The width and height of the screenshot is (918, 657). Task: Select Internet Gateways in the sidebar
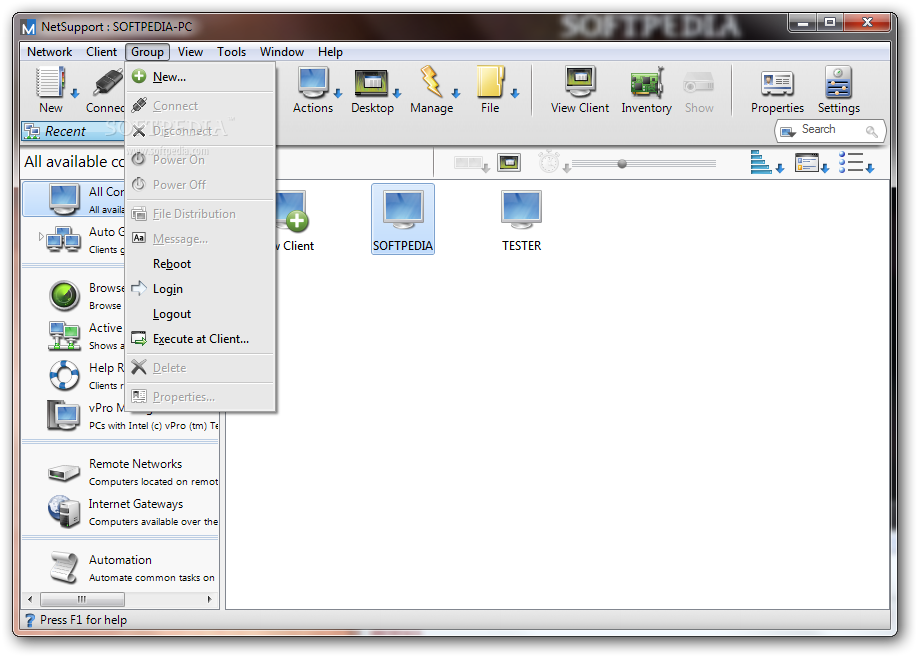pyautogui.click(x=121, y=512)
